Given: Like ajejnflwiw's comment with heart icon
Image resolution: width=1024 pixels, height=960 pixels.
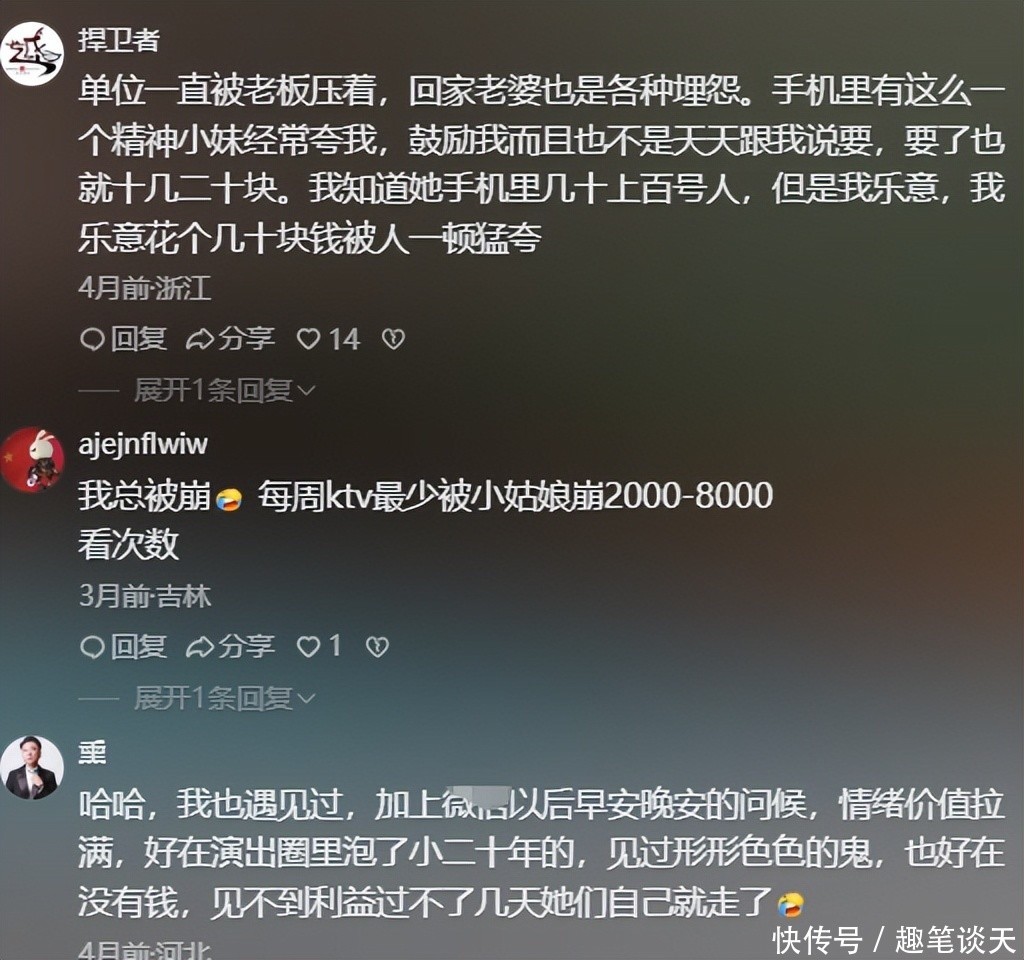Looking at the screenshot, I should [308, 647].
